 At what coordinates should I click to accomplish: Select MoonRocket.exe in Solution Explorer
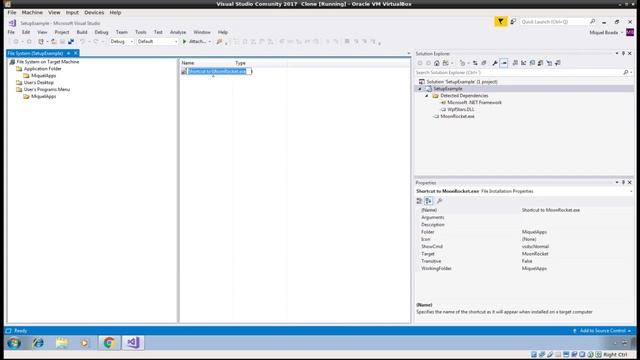pyautogui.click(x=457, y=116)
